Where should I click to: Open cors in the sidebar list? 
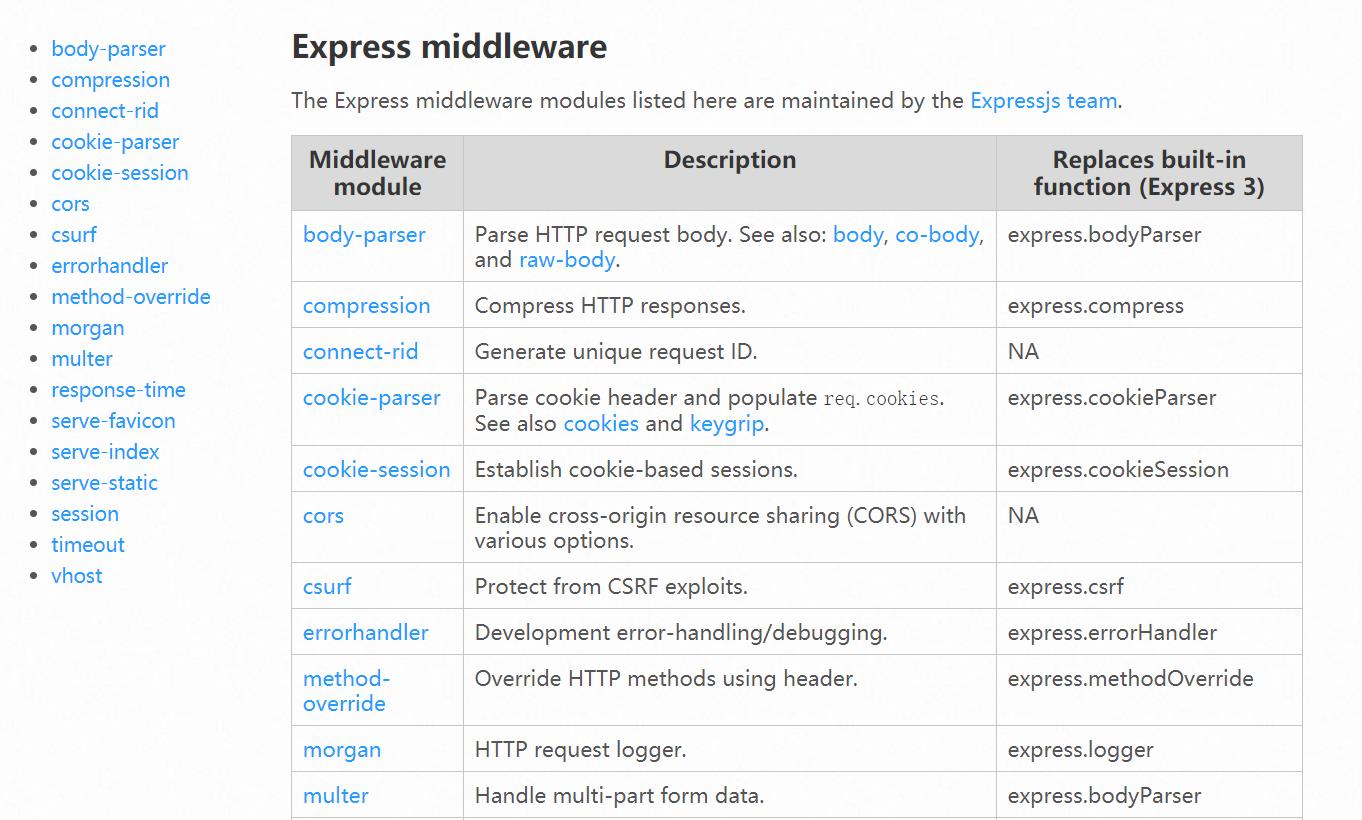coord(70,204)
